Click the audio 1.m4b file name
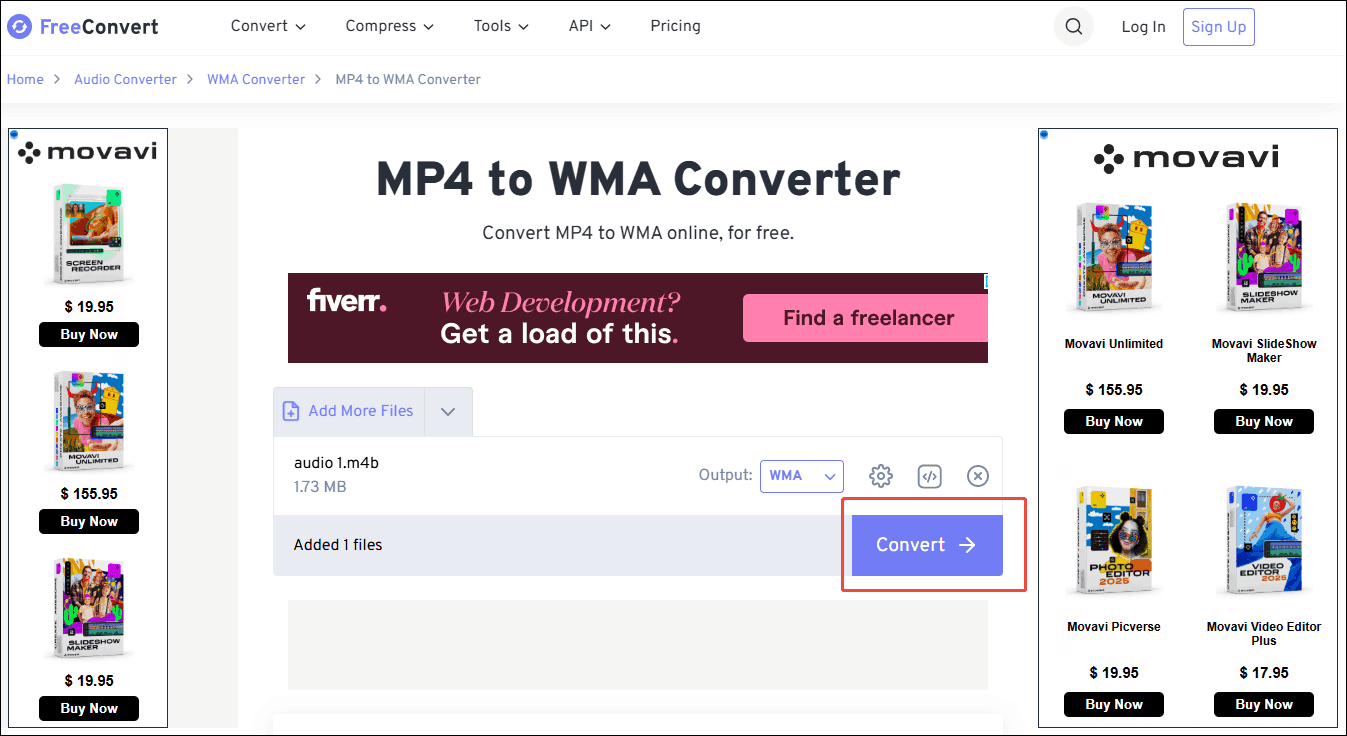Image resolution: width=1347 pixels, height=736 pixels. (x=336, y=463)
